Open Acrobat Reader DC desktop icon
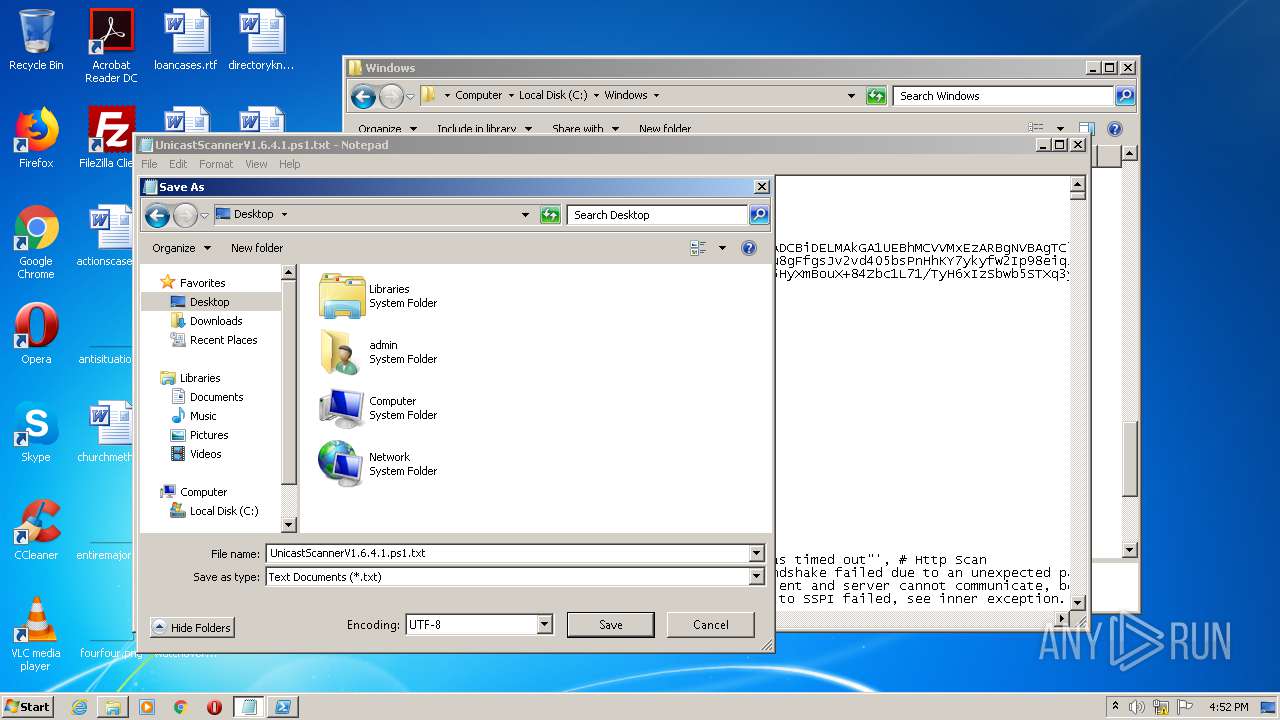 coord(111,46)
